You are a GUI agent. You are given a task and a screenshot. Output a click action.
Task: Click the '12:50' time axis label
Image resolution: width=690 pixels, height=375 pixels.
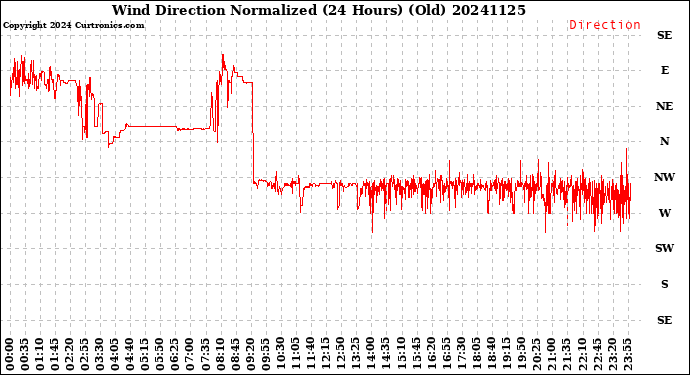point(340,354)
